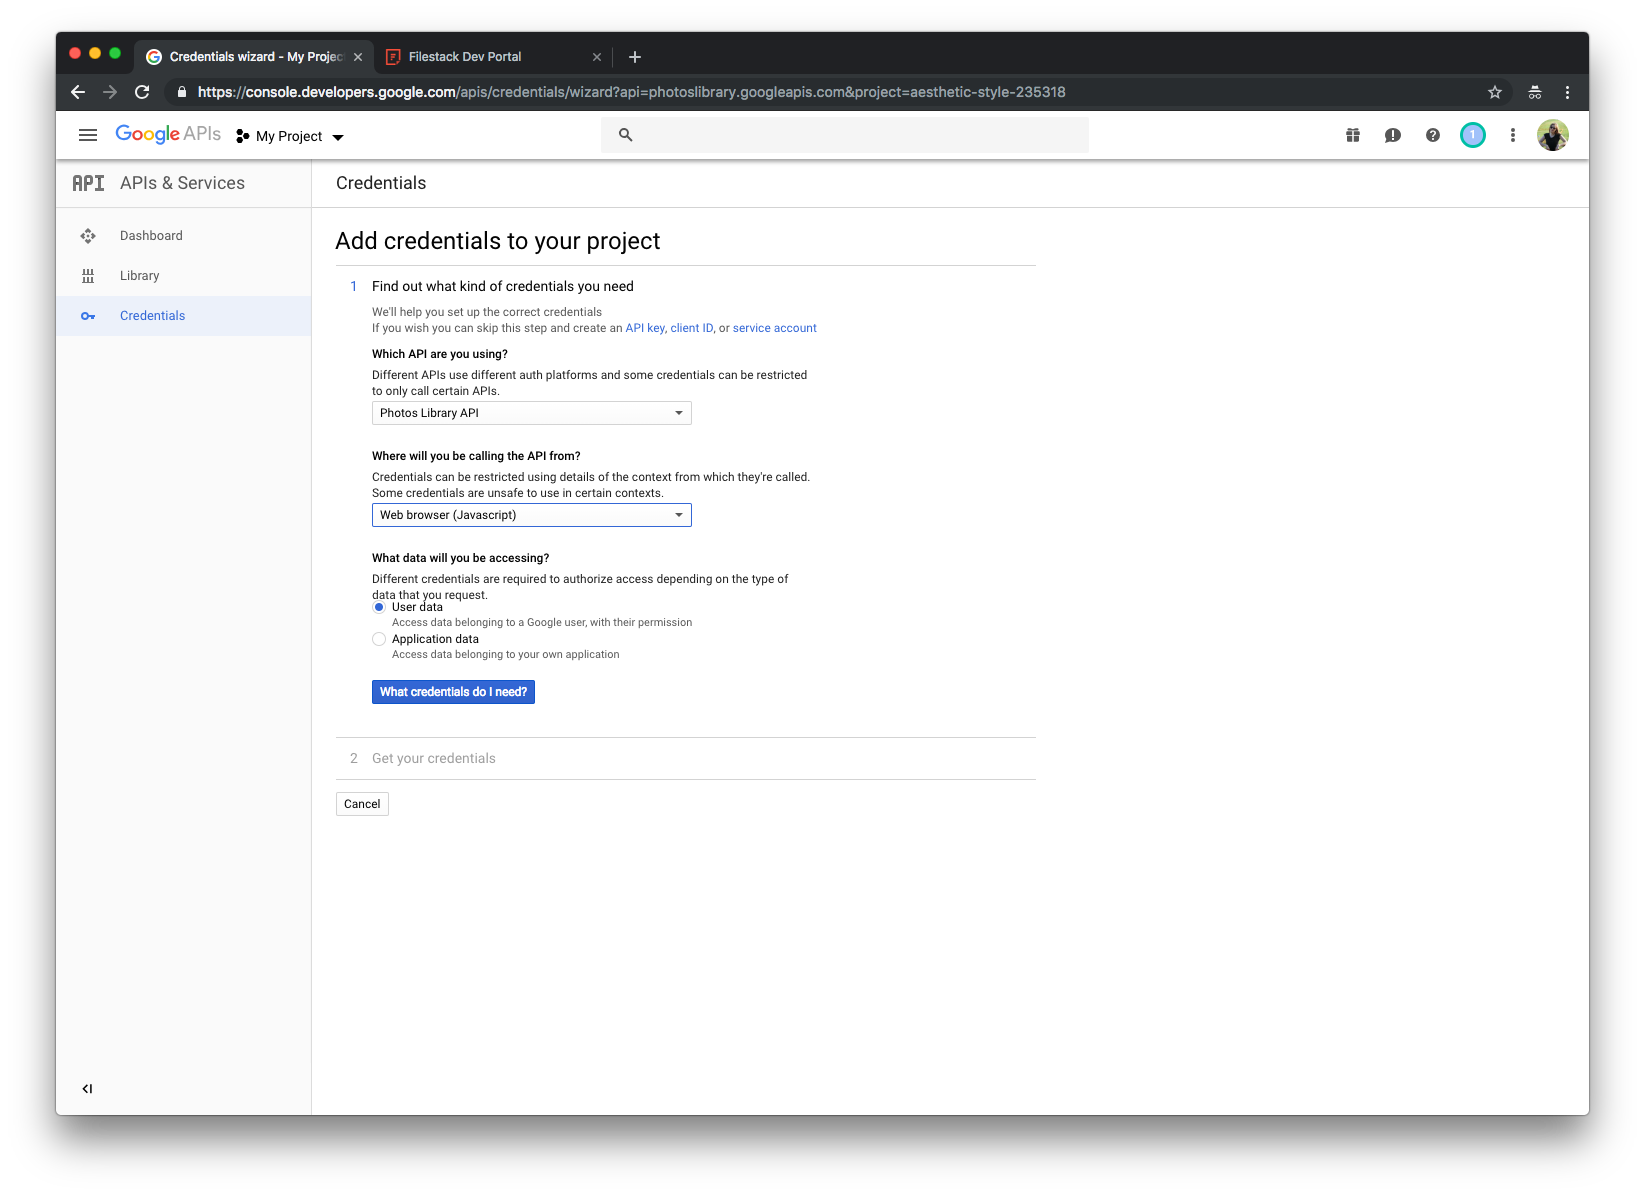Screen dimensions: 1645x1195
Task: Go forward in browser history
Action: [x=110, y=92]
